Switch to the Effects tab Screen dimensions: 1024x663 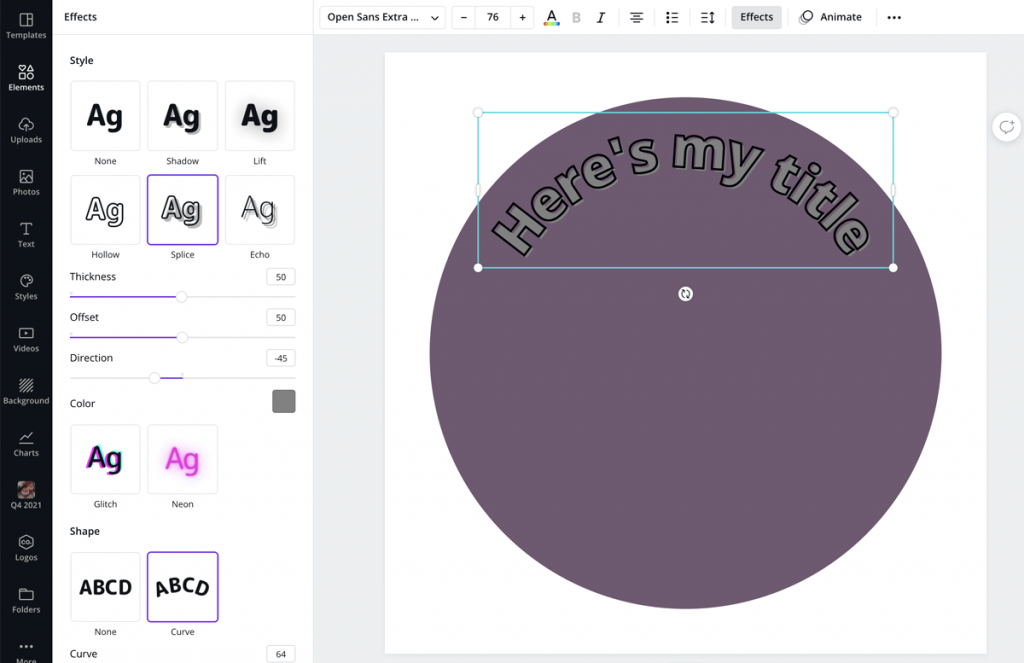coord(756,17)
